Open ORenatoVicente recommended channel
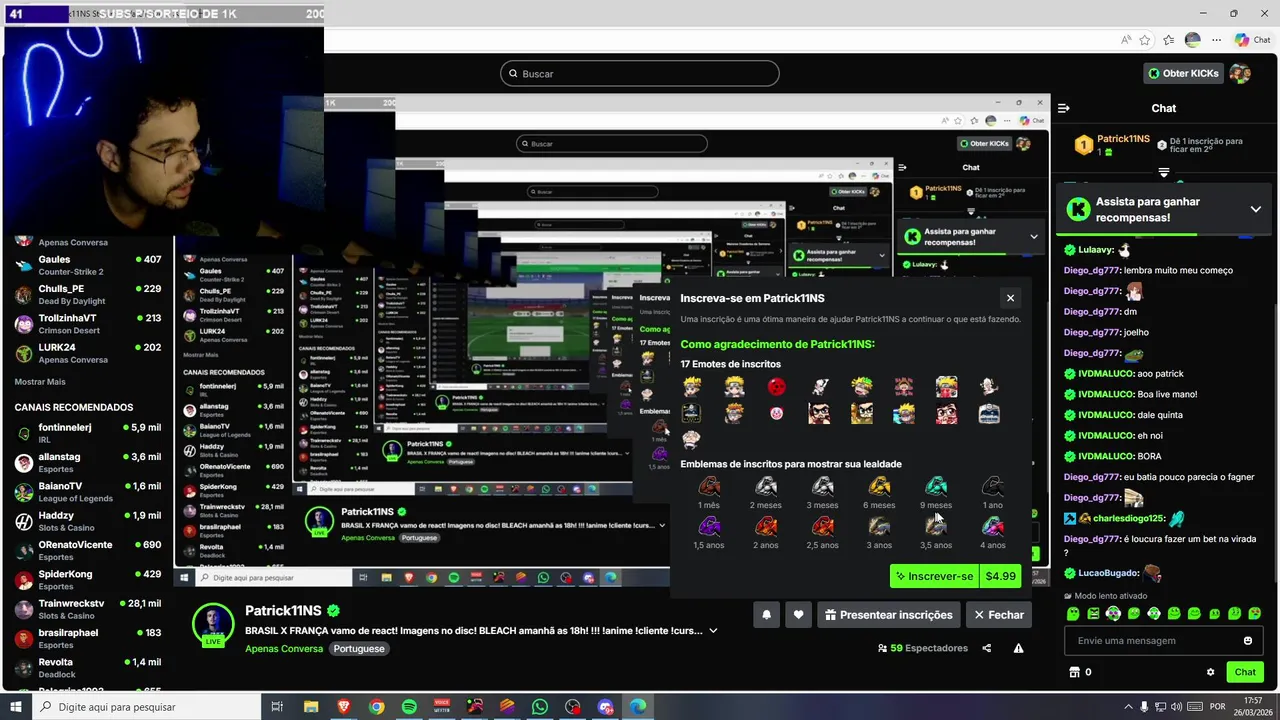The image size is (1280, 720). pyautogui.click(x=88, y=550)
